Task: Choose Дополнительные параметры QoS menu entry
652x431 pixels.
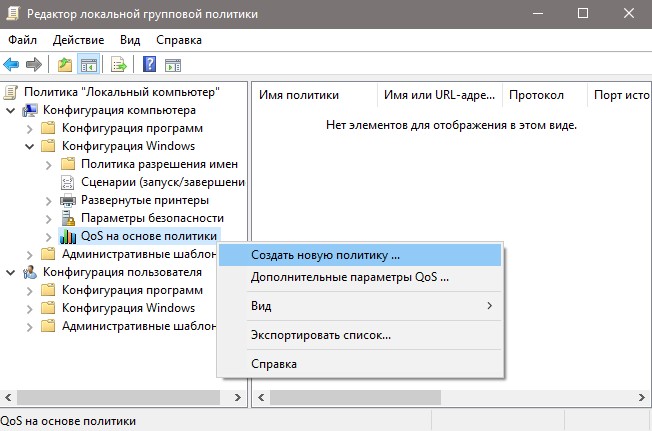Action: point(360,277)
